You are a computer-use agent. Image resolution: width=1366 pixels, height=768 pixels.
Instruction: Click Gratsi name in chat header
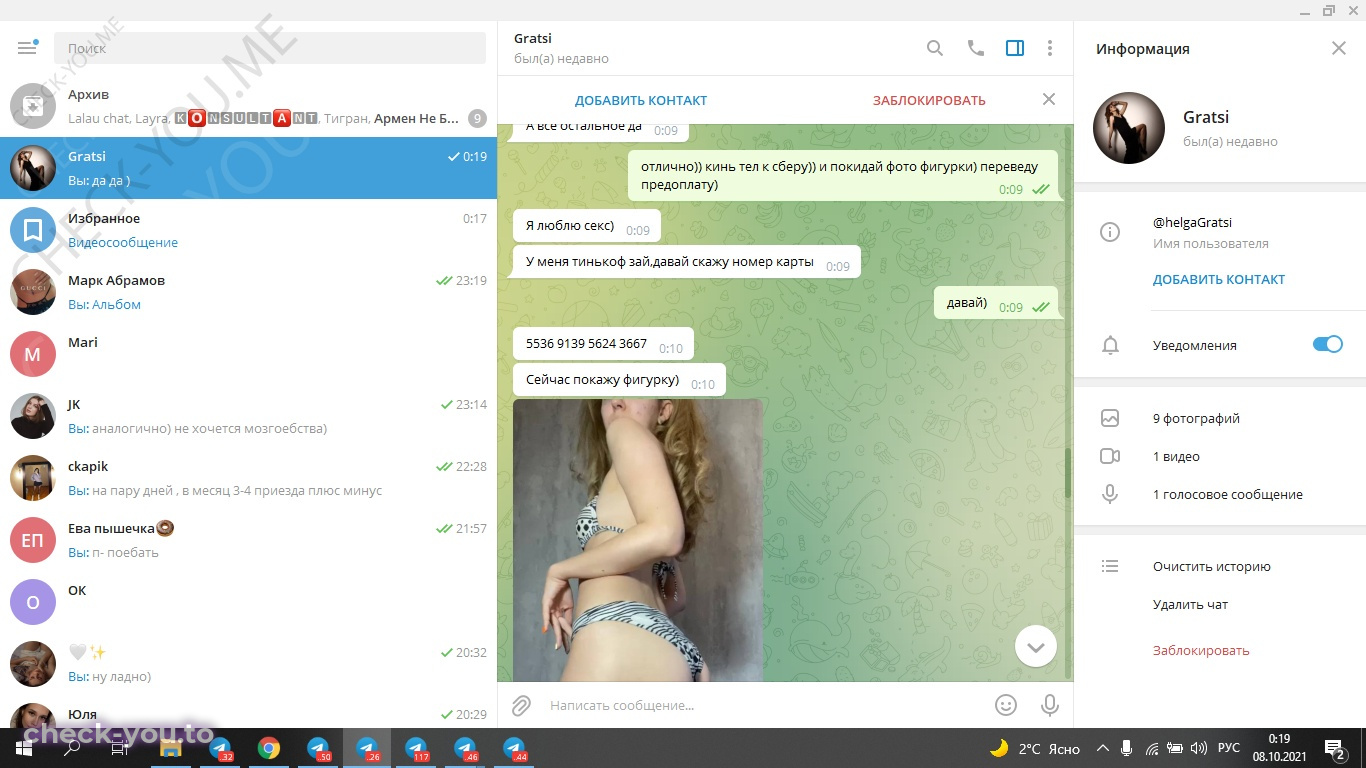(533, 38)
